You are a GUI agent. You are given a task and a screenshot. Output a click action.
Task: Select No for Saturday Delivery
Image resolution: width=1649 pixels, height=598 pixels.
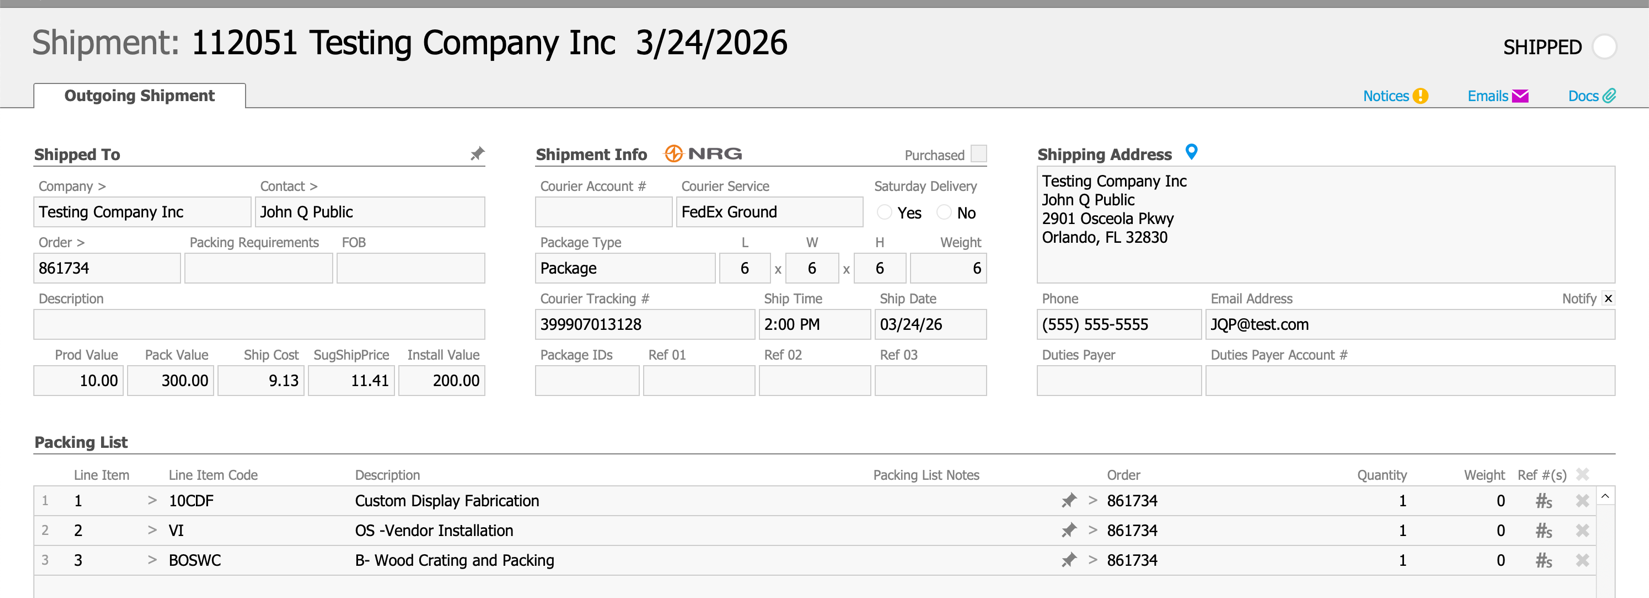(x=944, y=213)
